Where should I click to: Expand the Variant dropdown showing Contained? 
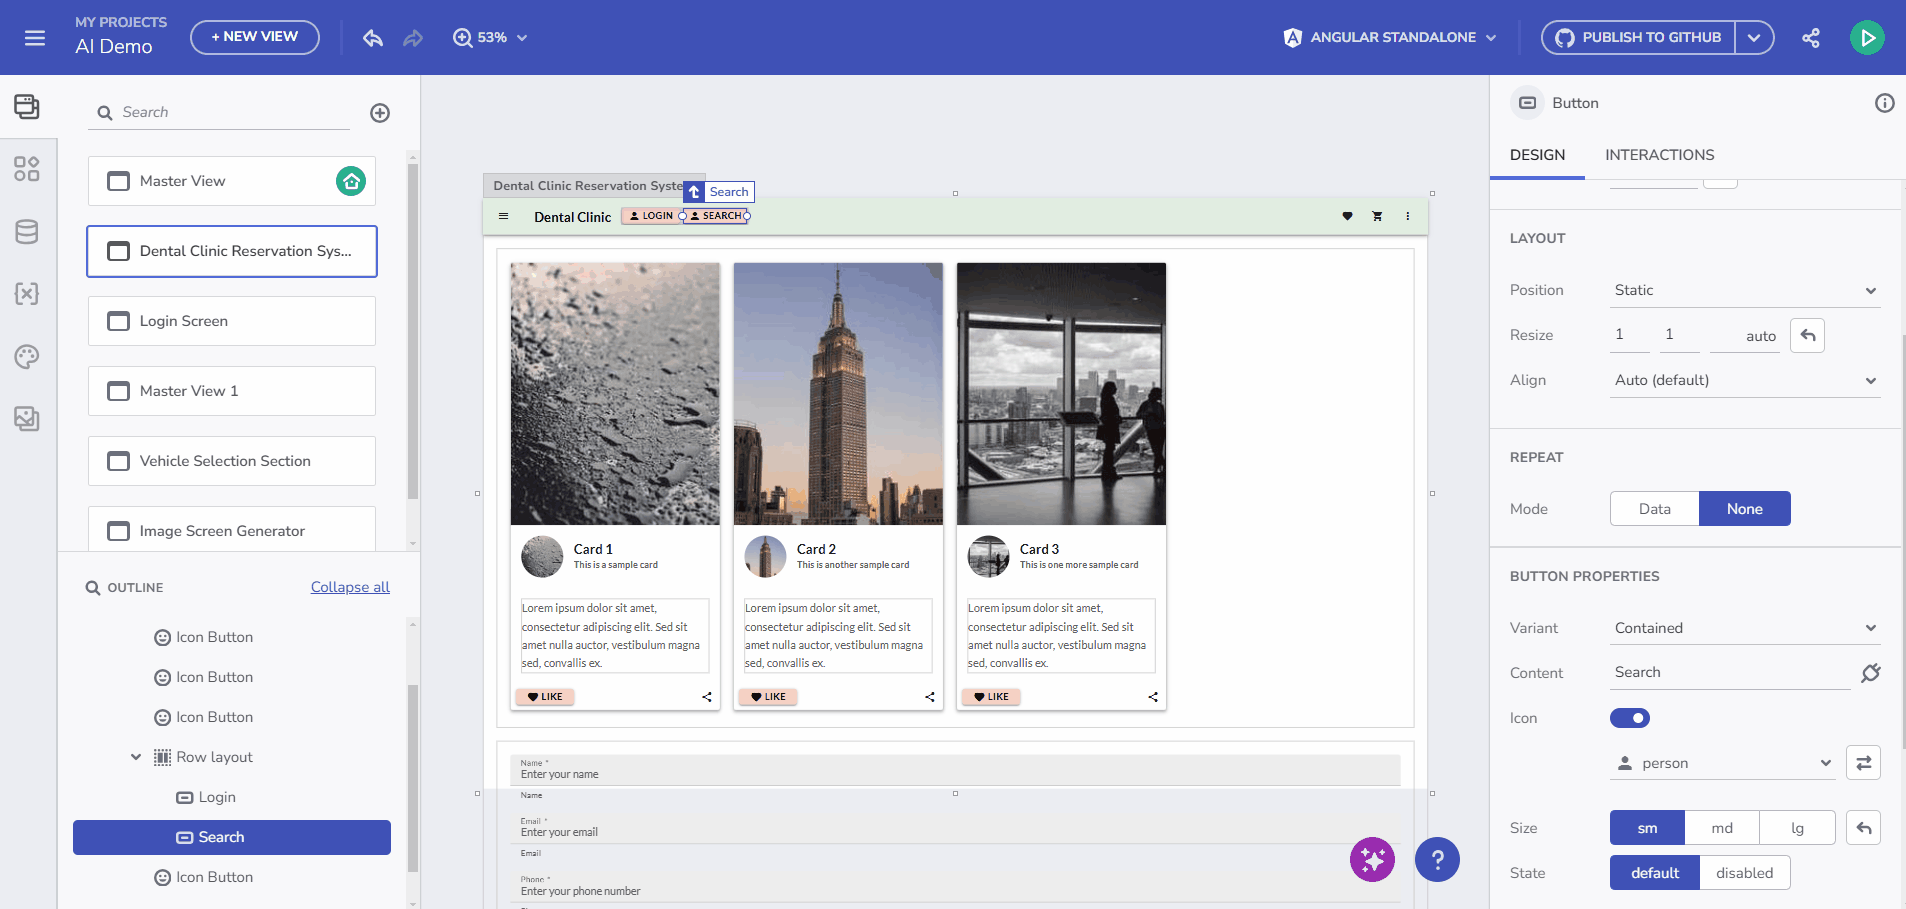click(1744, 627)
